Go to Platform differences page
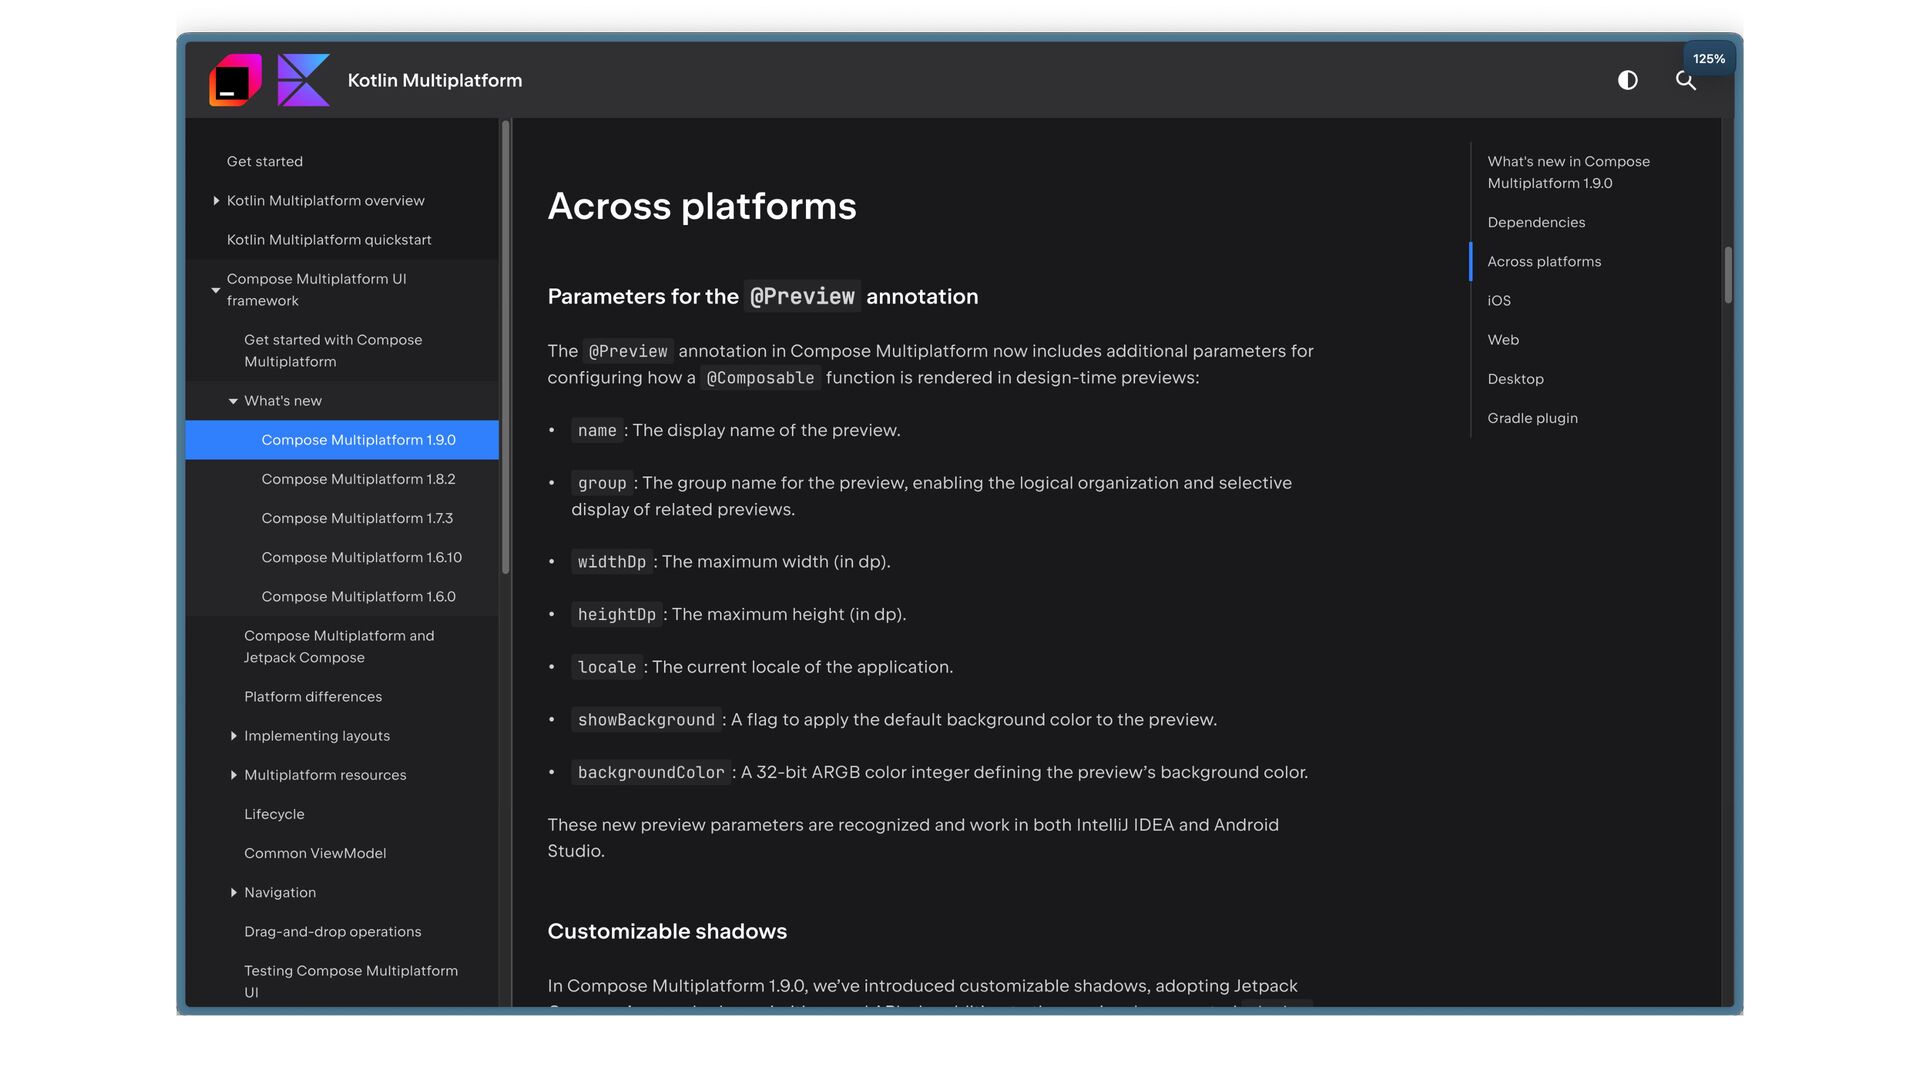Image resolution: width=1920 pixels, height=1080 pixels. tap(312, 697)
